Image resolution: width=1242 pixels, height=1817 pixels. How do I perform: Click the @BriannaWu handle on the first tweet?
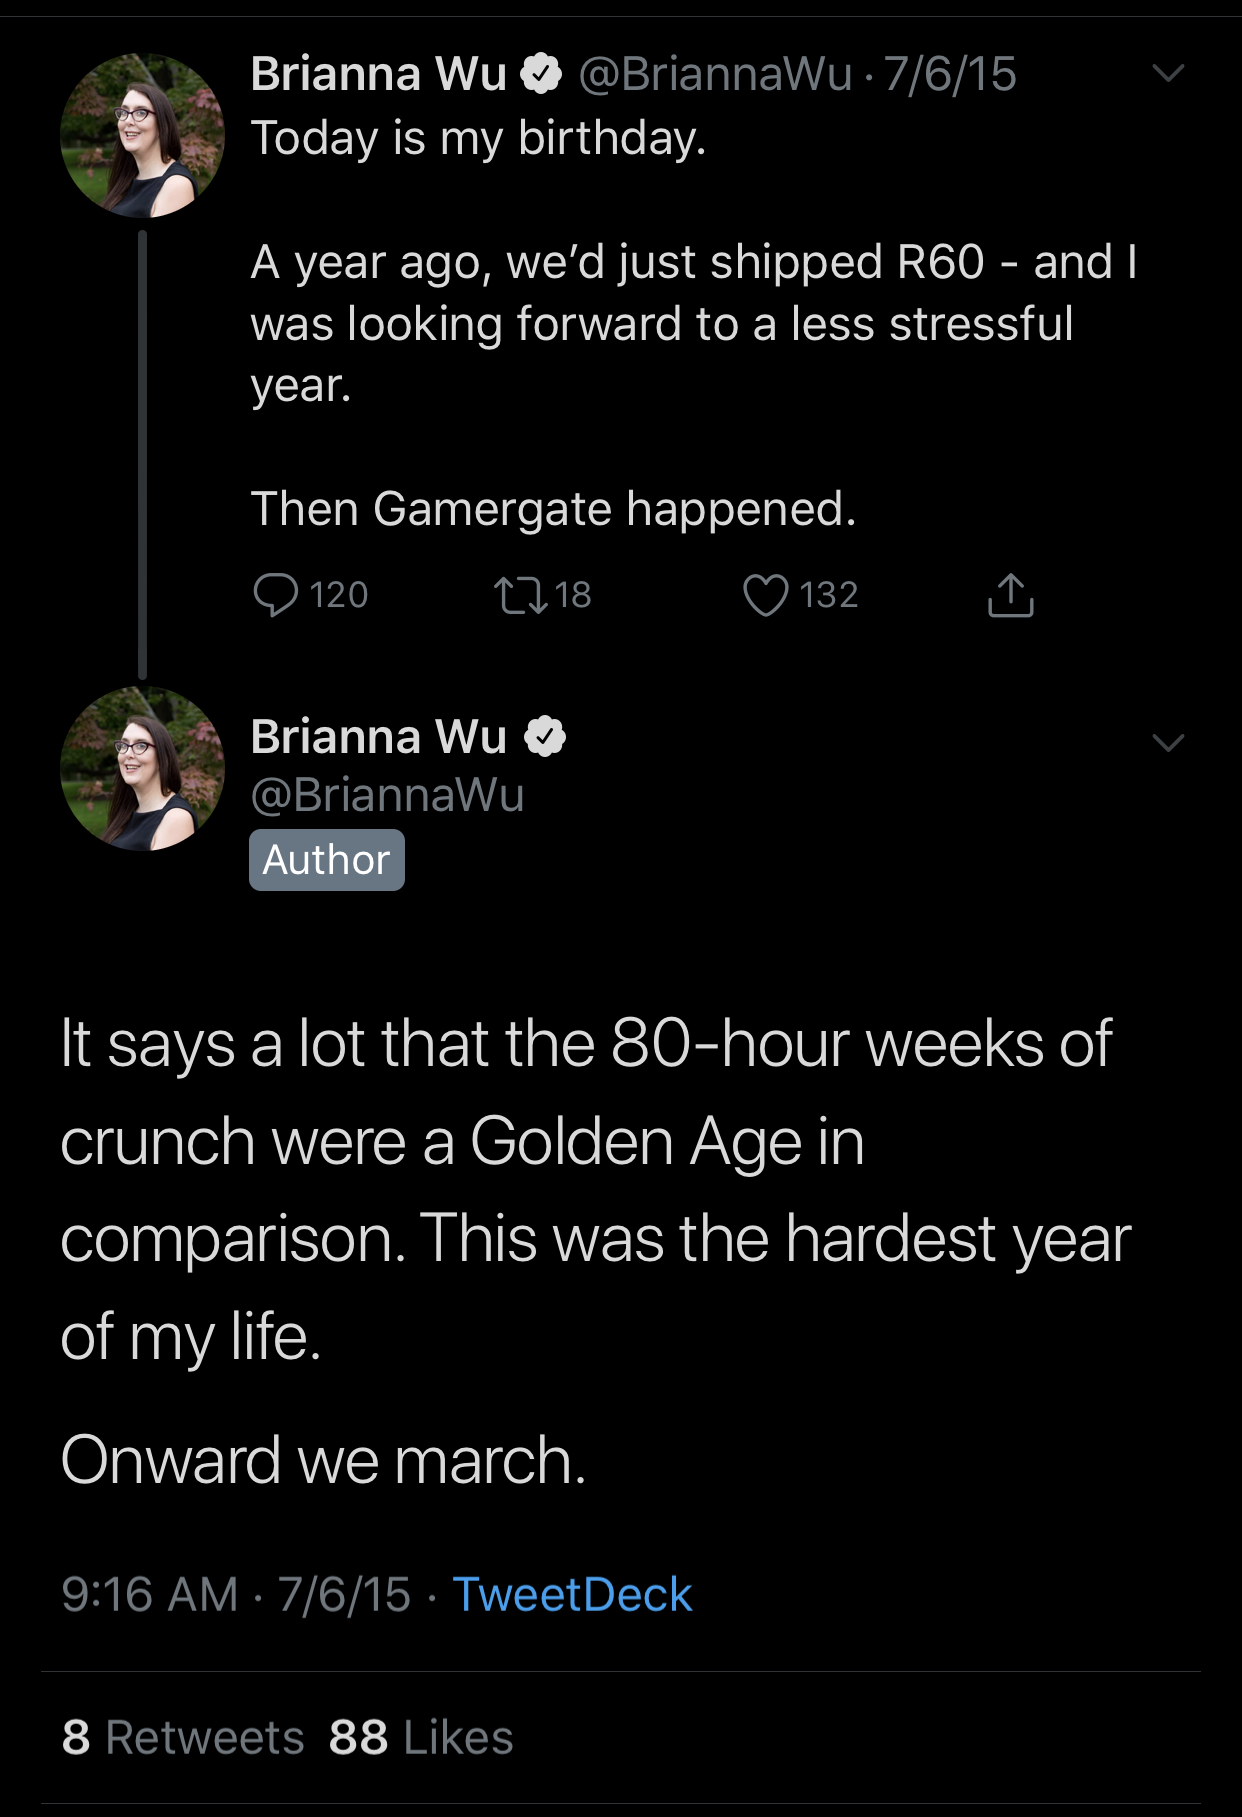pyautogui.click(x=715, y=74)
